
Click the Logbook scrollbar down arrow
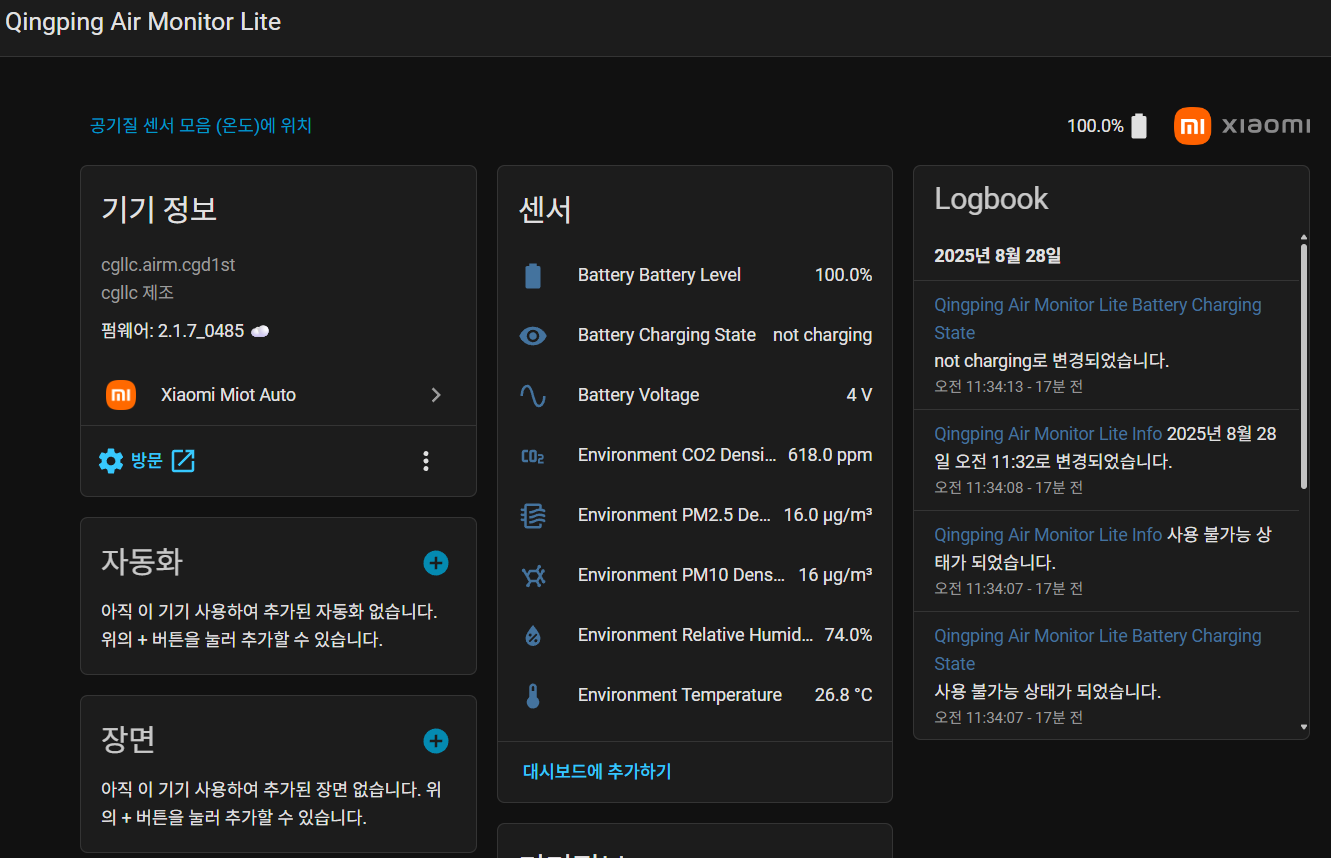[x=1304, y=727]
